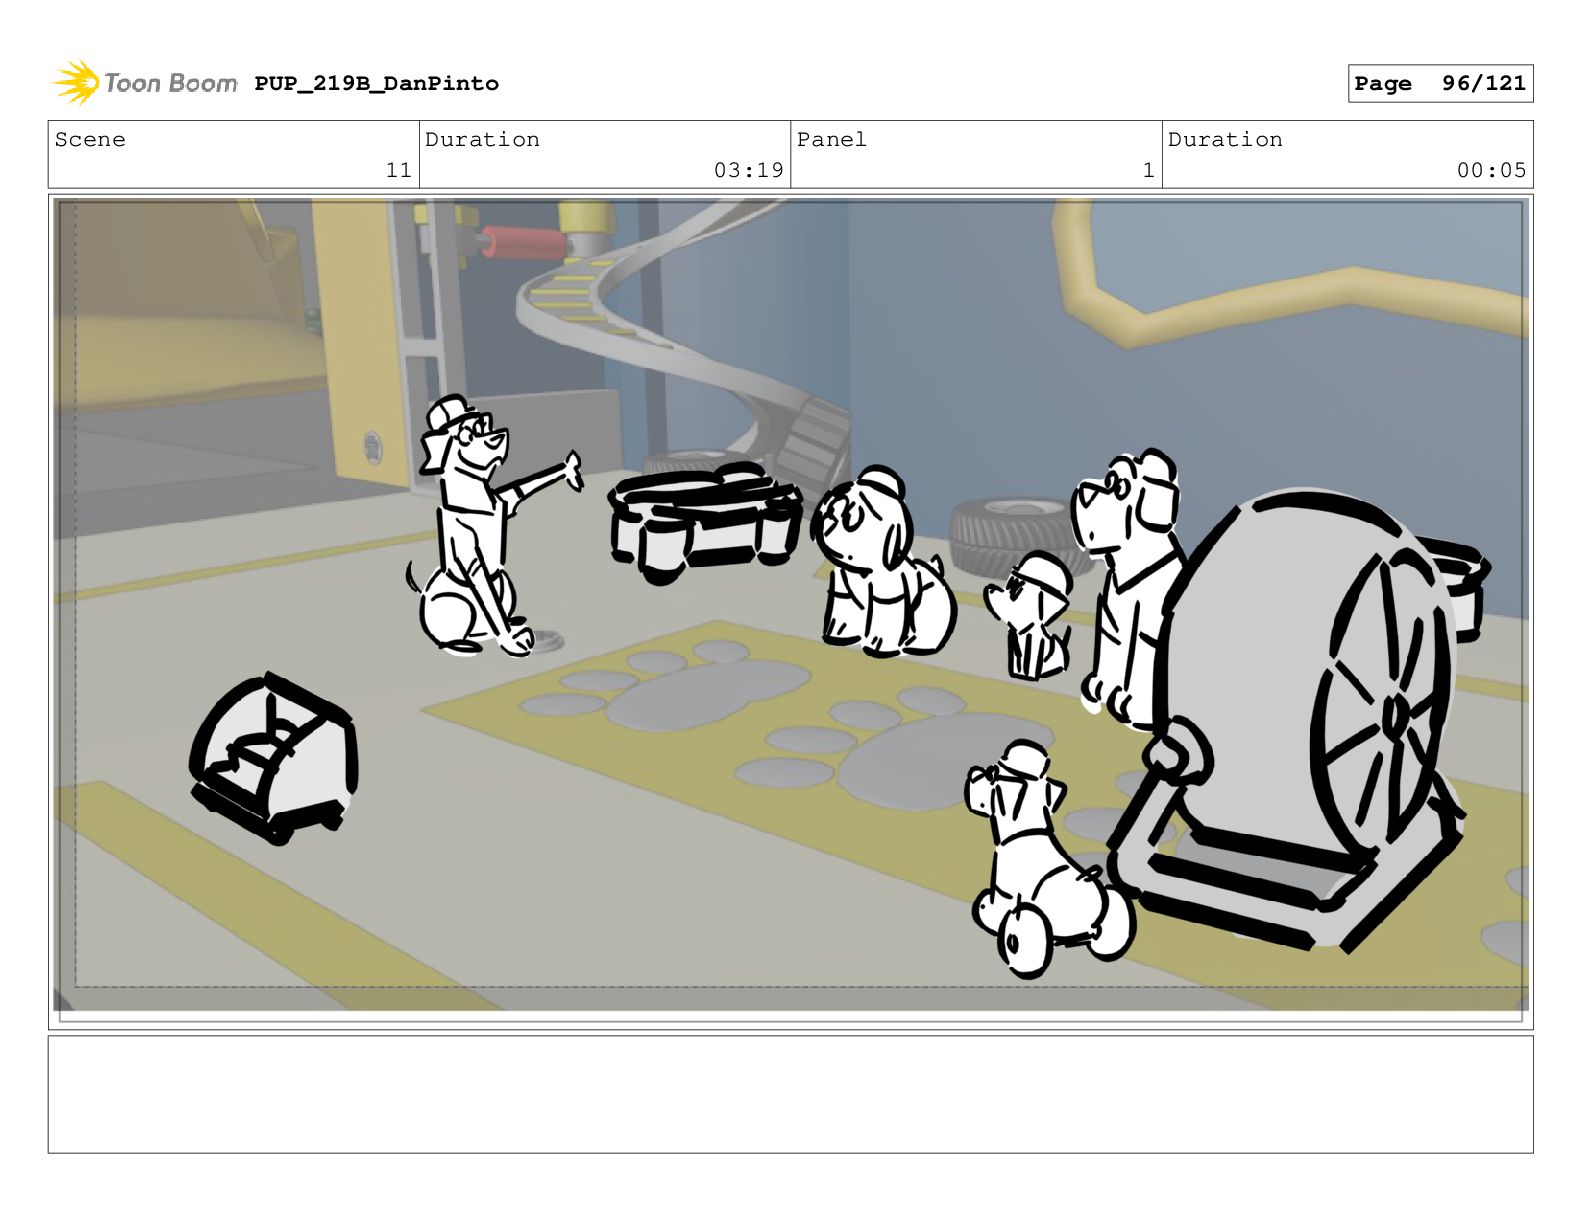1582x1225 pixels.
Task: Select the panel number 1
Action: [1148, 170]
